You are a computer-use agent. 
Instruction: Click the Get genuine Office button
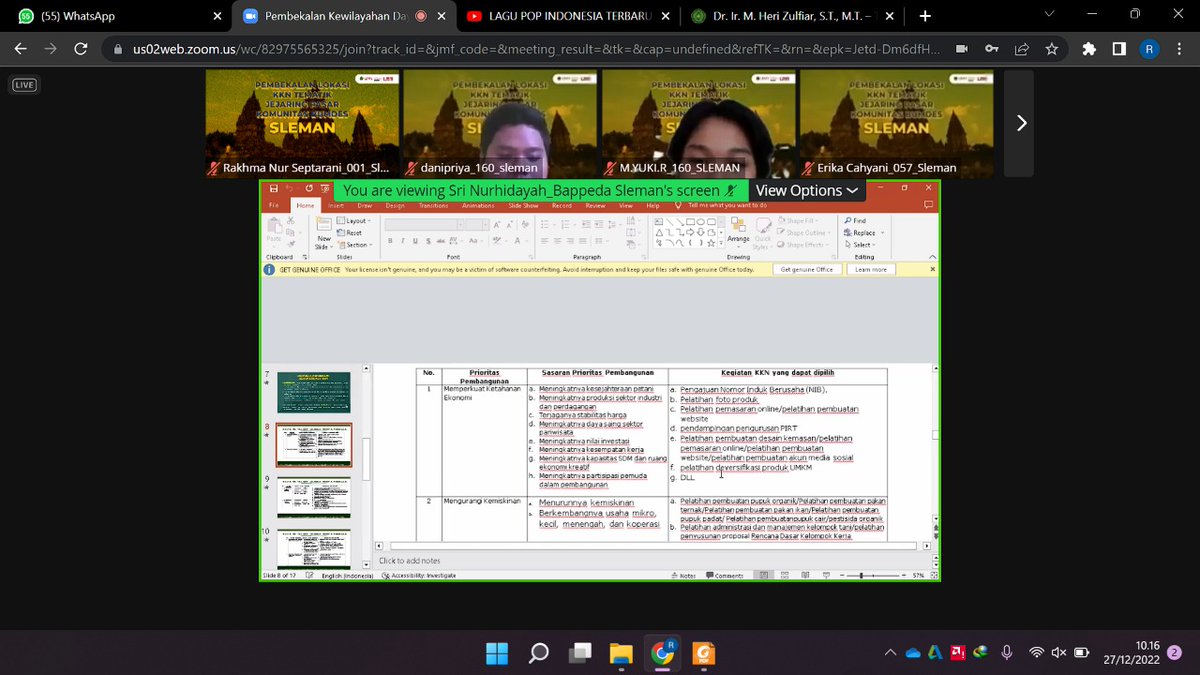tap(806, 269)
